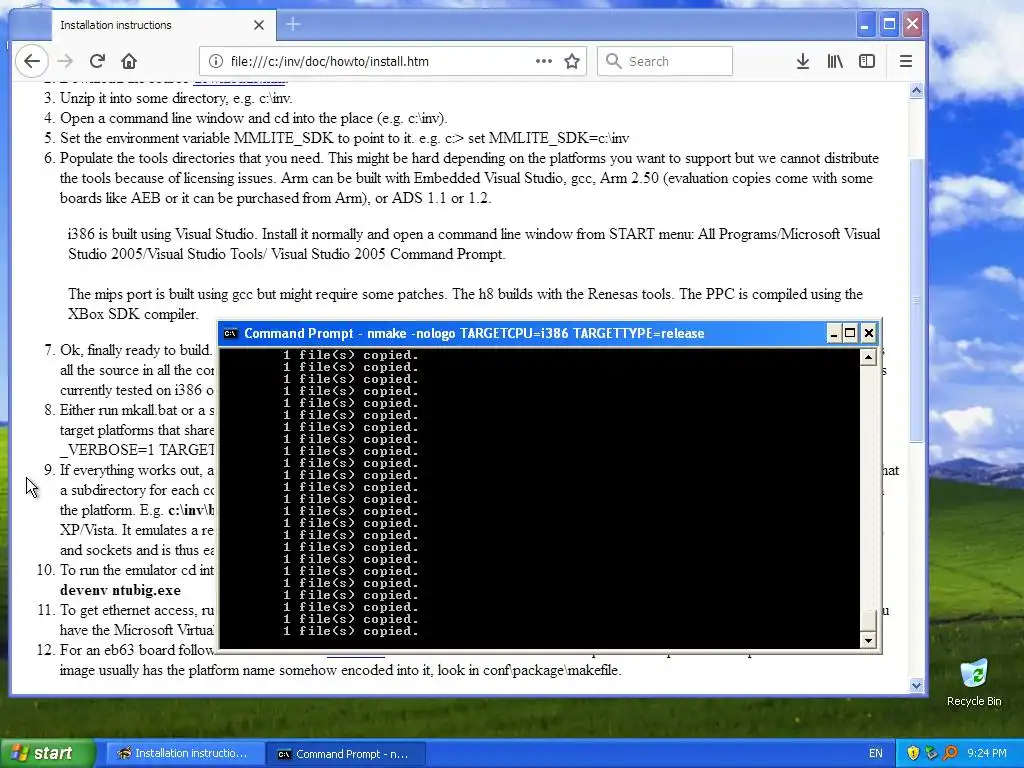Toggle the sidebar view icon
Screen dimensions: 1024x768
(867, 61)
